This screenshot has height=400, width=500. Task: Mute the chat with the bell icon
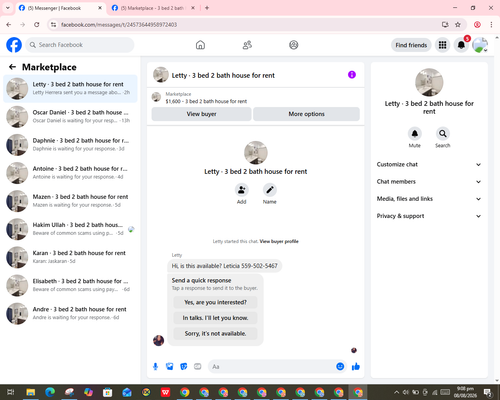pyautogui.click(x=415, y=134)
